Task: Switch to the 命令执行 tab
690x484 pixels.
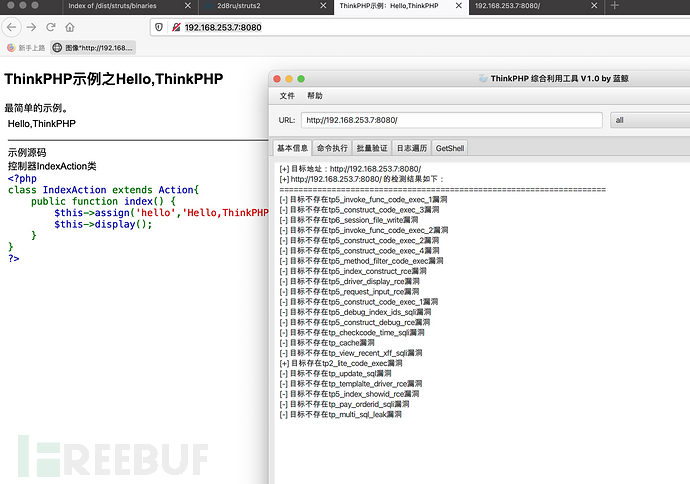Action: point(332,148)
